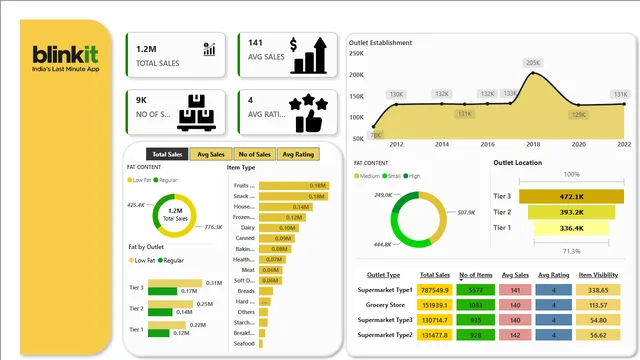Screen dimensions: 640x360
Task: Select the Snack bar in Item Type chart
Action: click(293, 196)
